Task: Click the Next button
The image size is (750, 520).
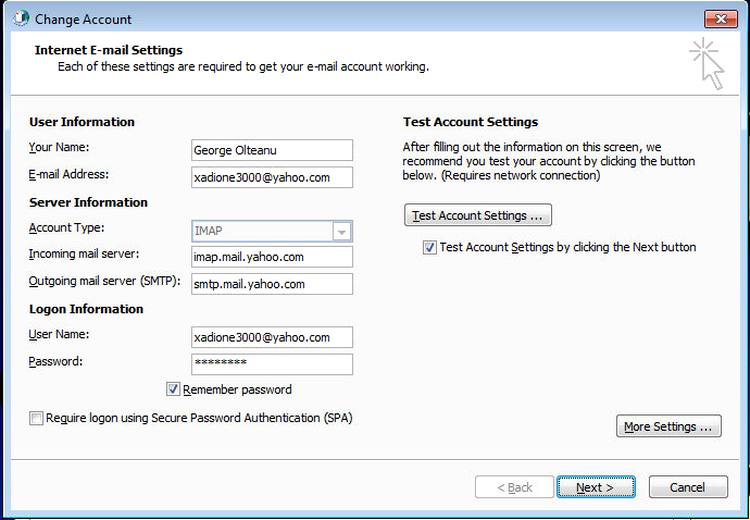Action: pos(596,487)
